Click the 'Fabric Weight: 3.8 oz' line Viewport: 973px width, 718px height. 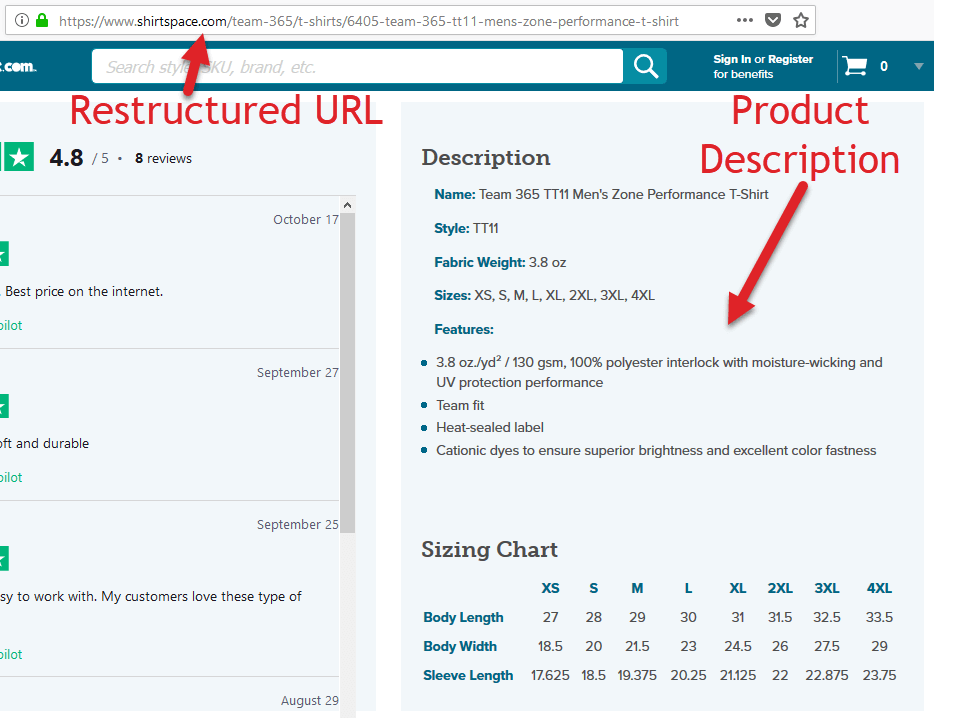(500, 263)
